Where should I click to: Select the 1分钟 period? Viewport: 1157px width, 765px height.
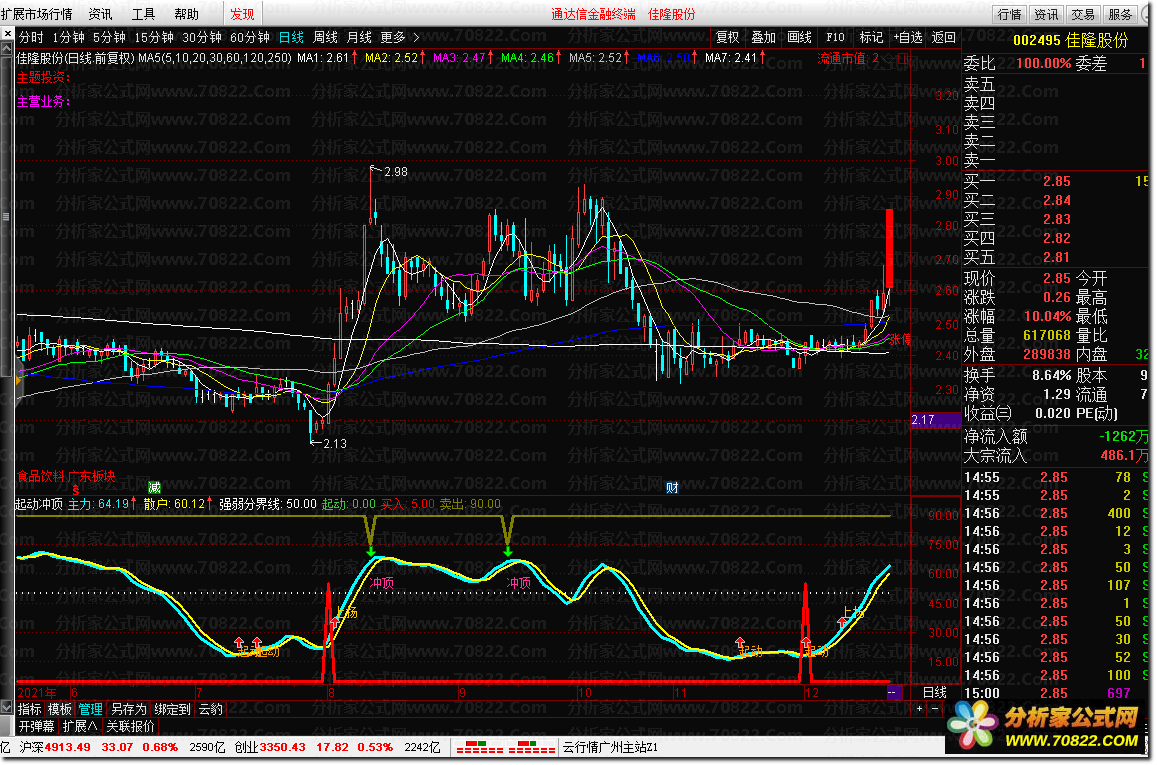point(69,37)
